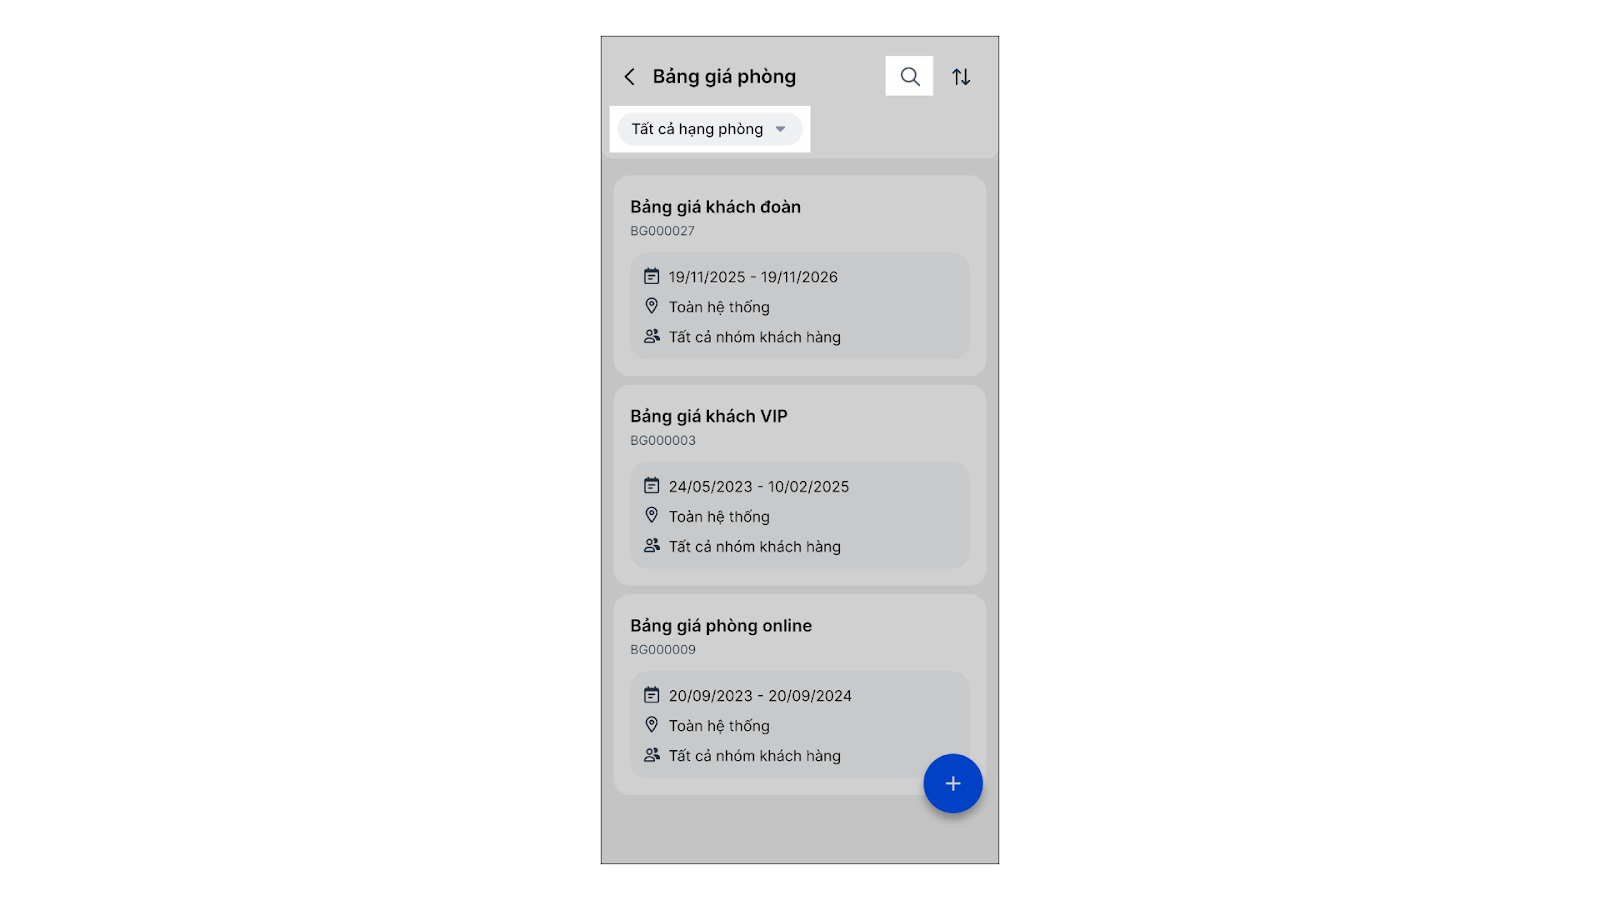Image resolution: width=1600 pixels, height=900 pixels.
Task: Click the code BG000009
Action: [x=662, y=650]
